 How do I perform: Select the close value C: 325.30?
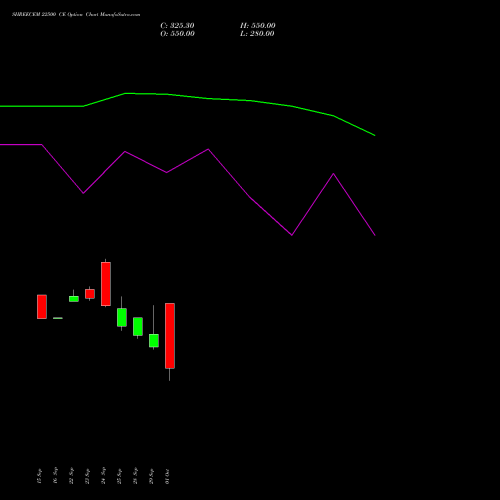tap(177, 26)
